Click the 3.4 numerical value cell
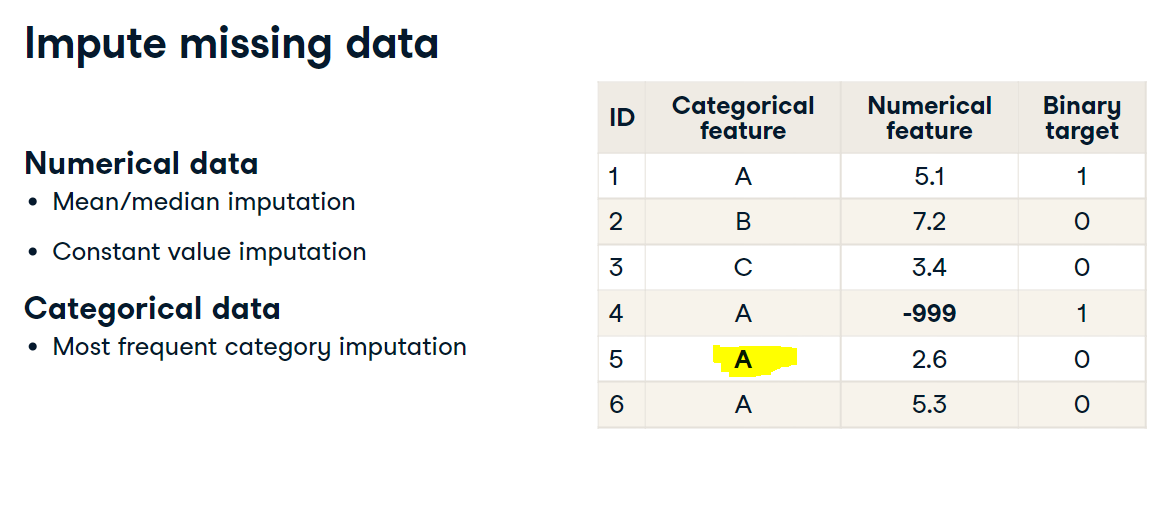1170x528 pixels. pos(929,268)
